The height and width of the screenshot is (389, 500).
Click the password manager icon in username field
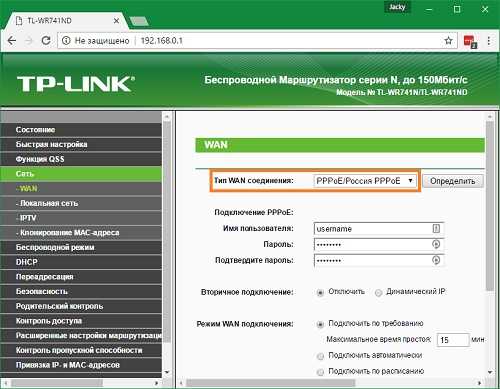pyautogui.click(x=436, y=229)
